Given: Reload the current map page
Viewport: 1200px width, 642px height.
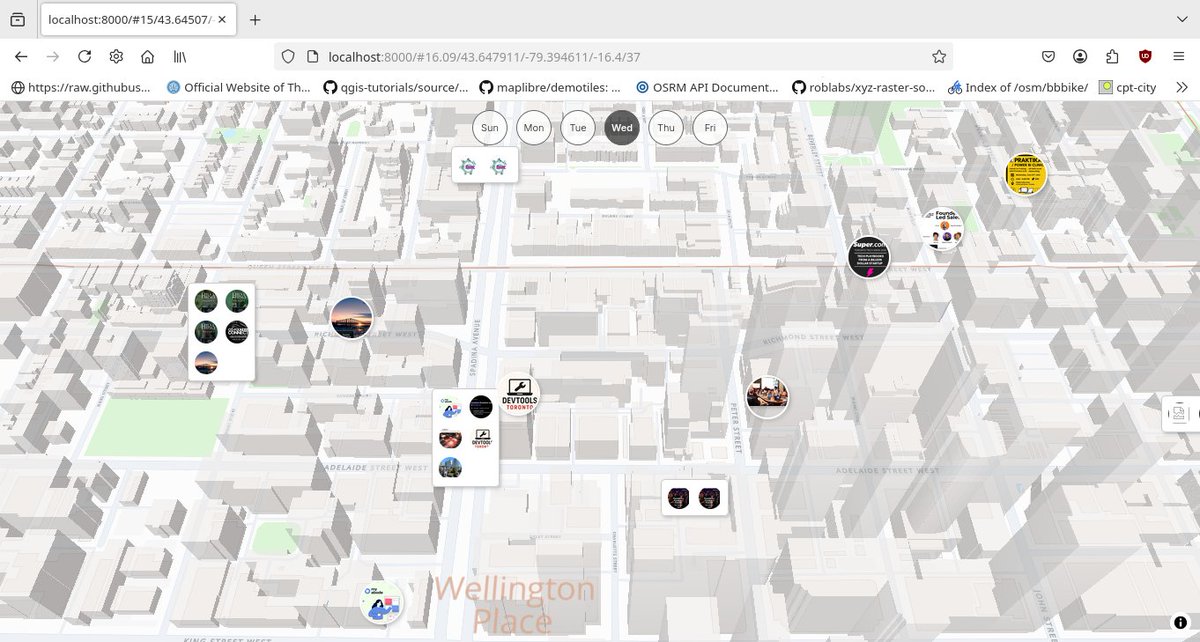Looking at the screenshot, I should point(85,57).
